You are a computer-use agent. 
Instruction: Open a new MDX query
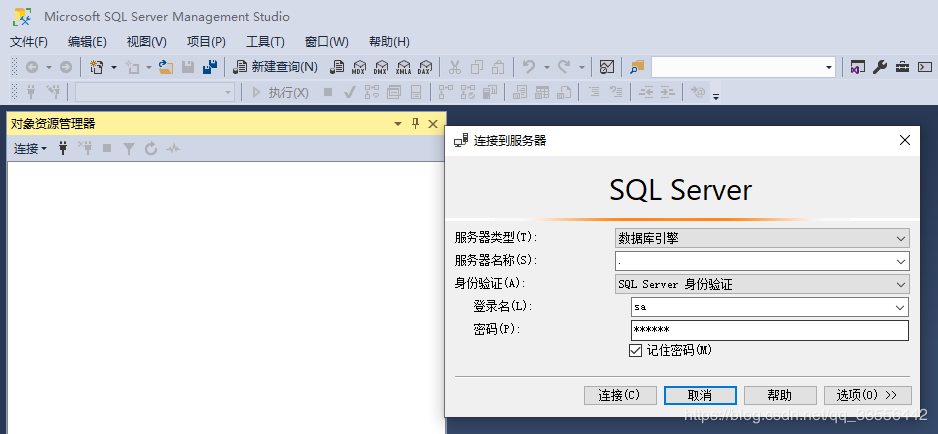[359, 67]
